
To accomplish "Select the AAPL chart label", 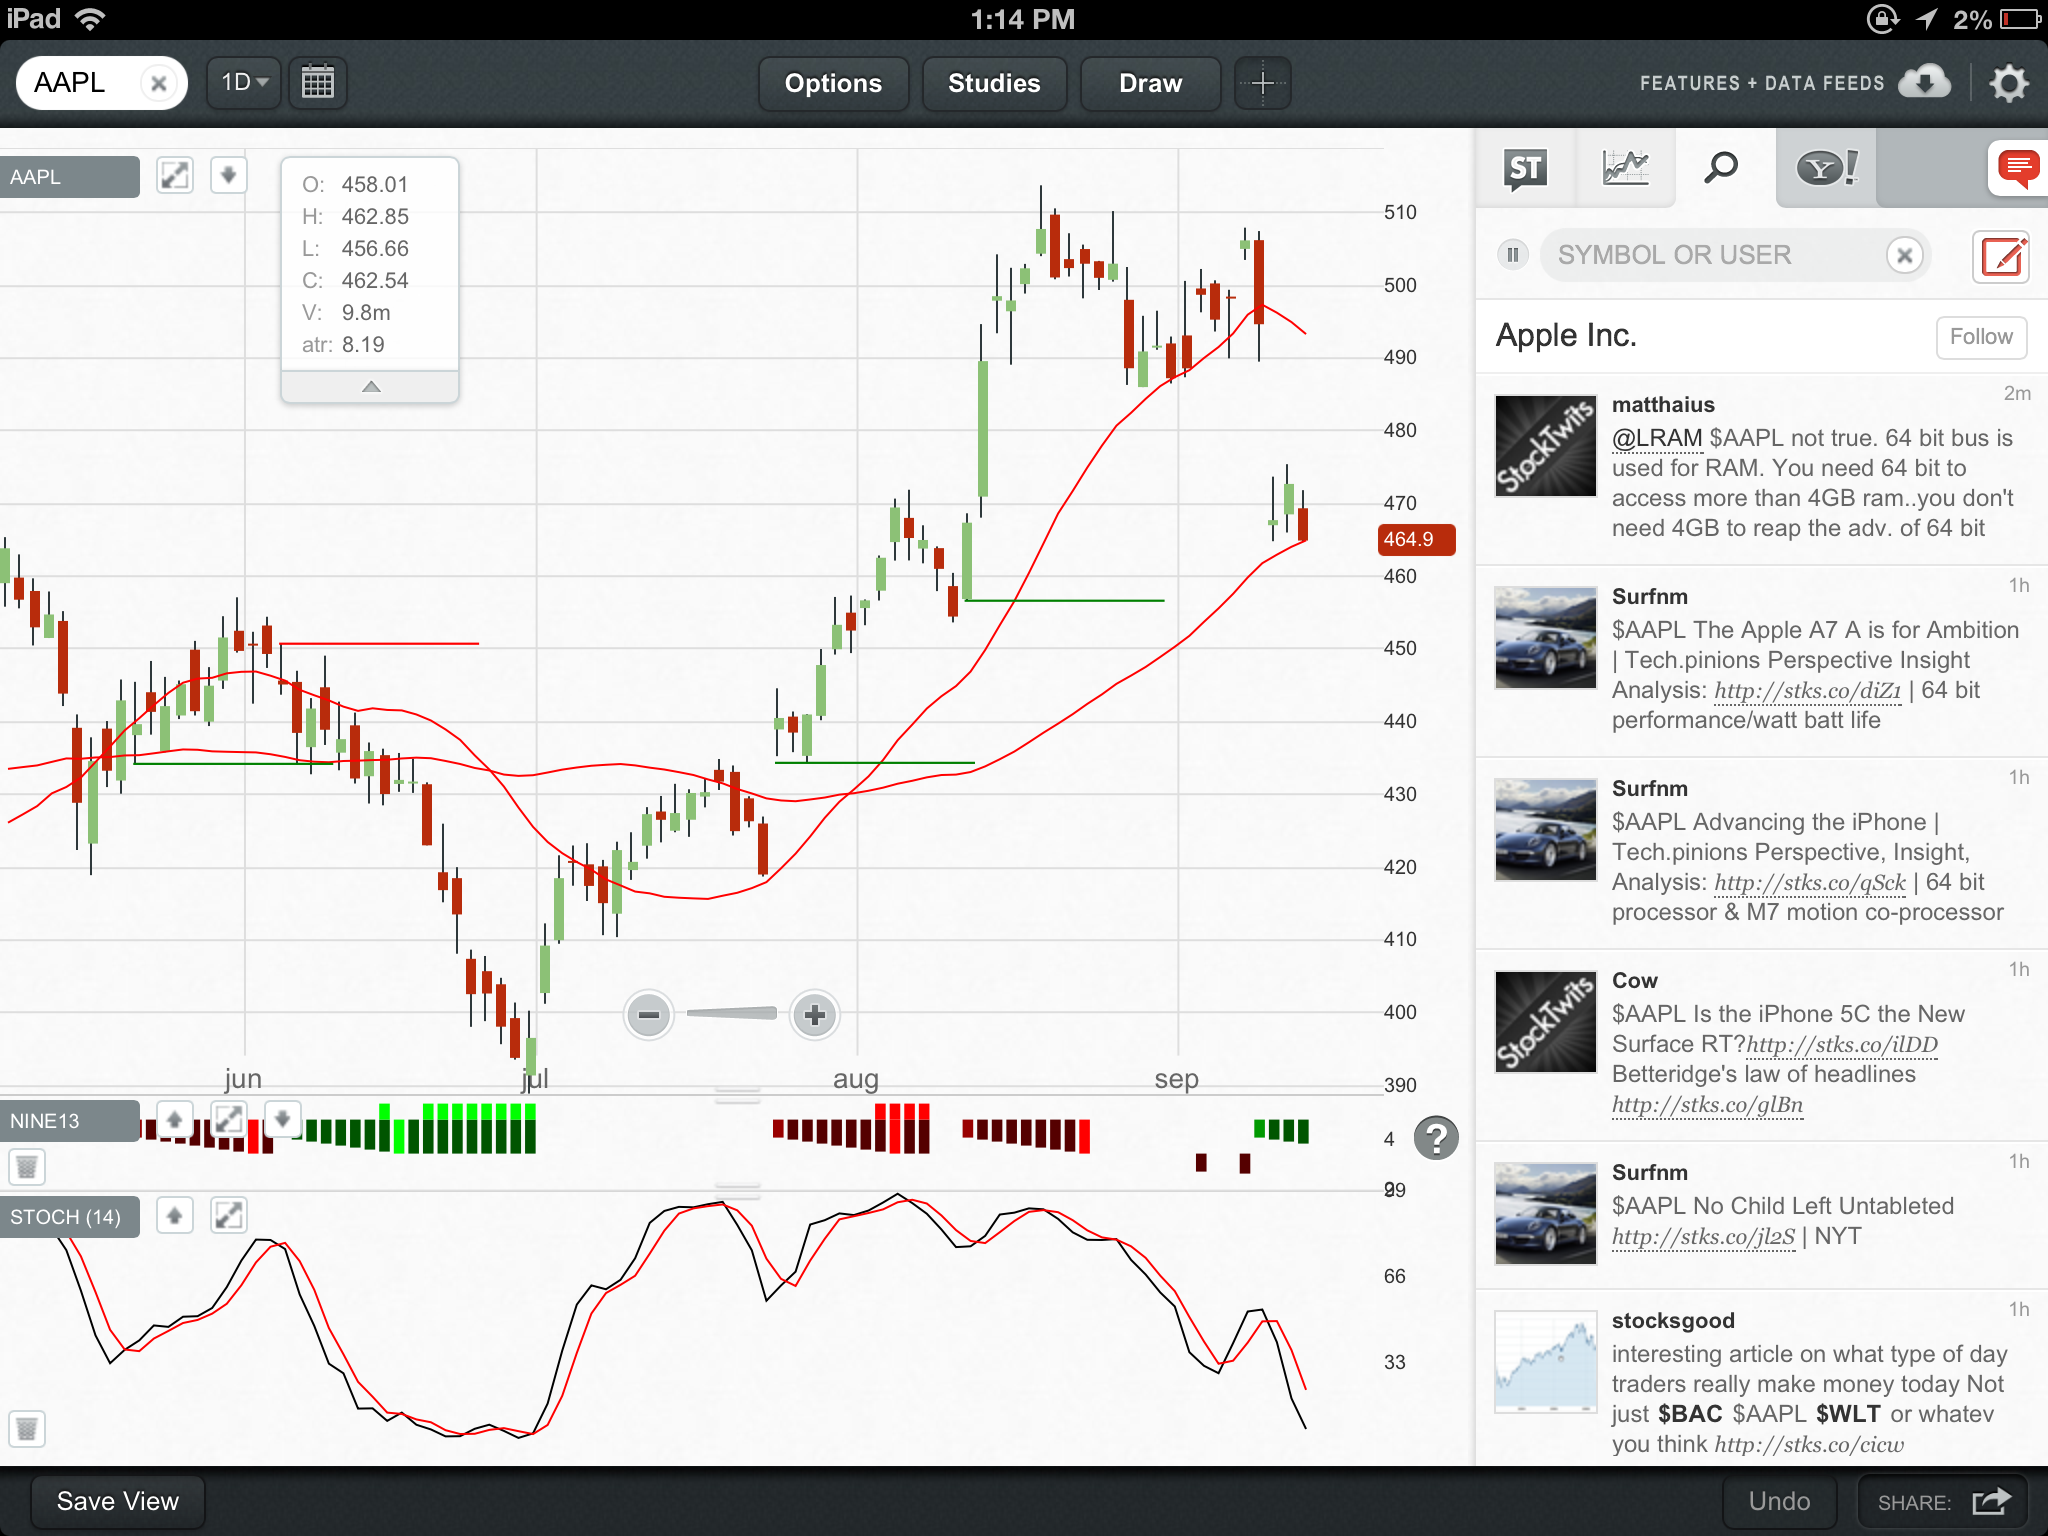I will click(69, 177).
